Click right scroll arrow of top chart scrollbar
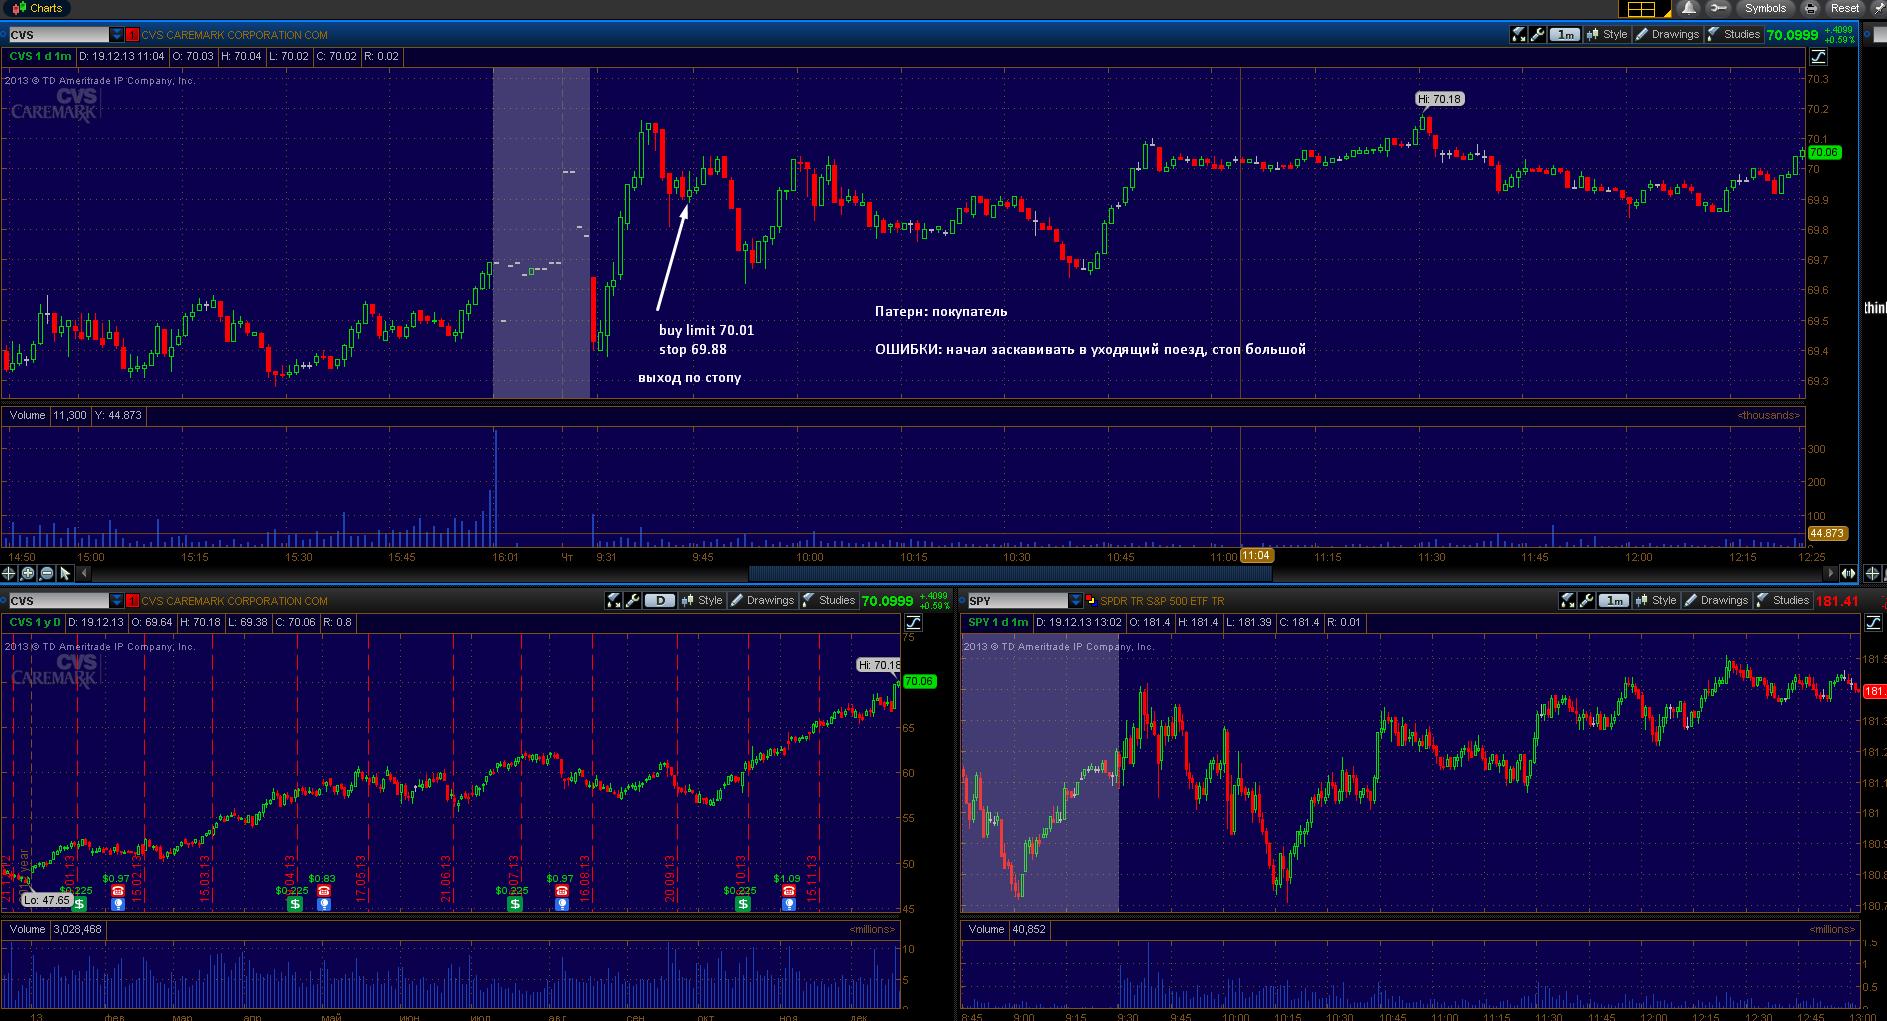This screenshot has width=1887, height=1021. click(x=1831, y=573)
